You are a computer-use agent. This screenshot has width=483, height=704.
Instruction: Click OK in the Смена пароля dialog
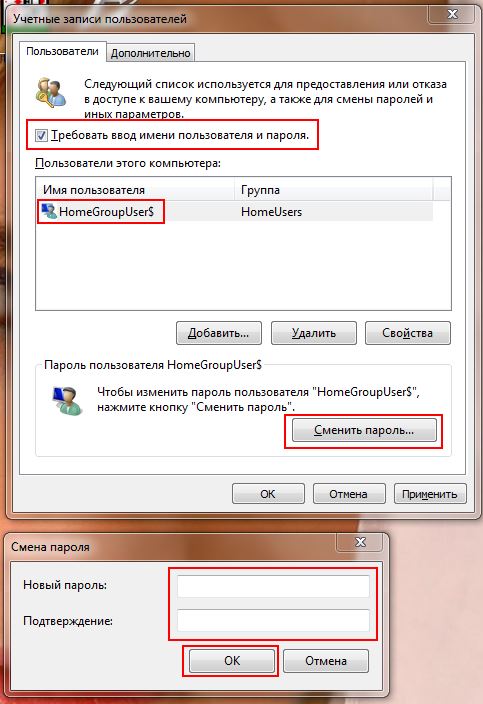(232, 660)
